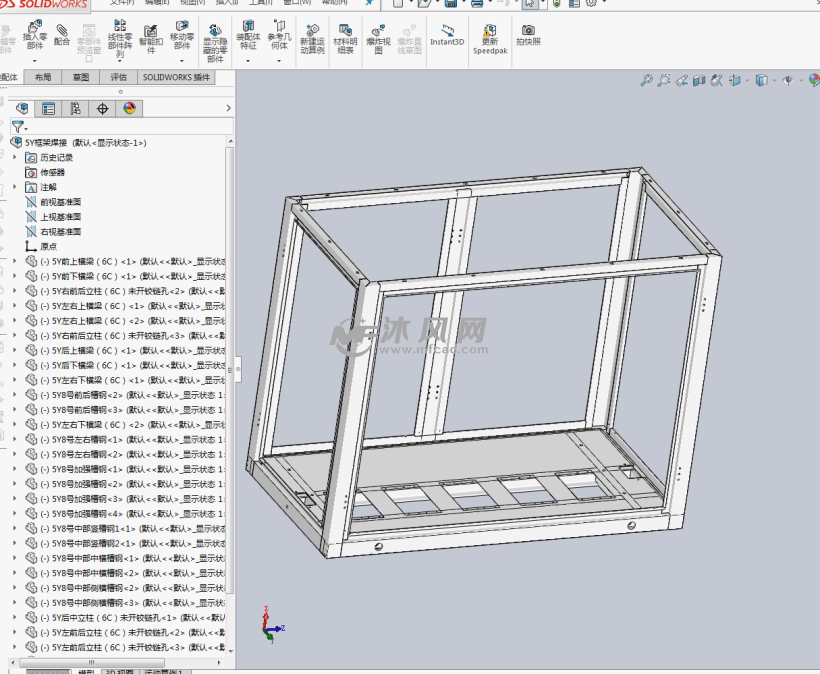Click the 配合 (Mate) paperclip tool
Screen dimensions: 820x674
coord(62,35)
